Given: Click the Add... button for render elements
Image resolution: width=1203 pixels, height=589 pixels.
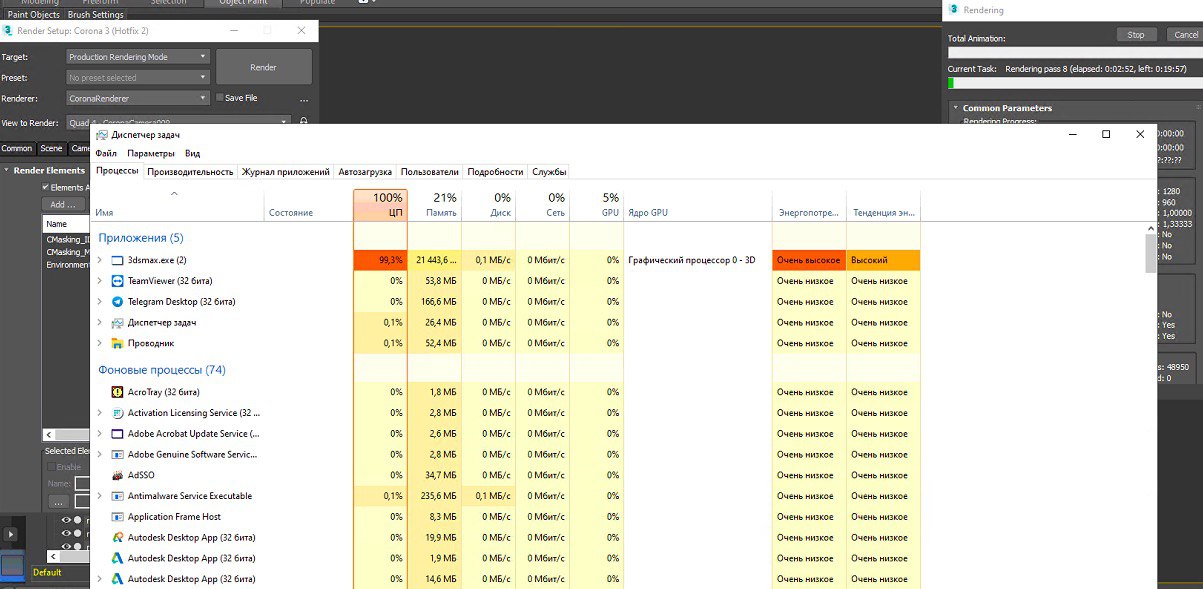Looking at the screenshot, I should pos(63,204).
